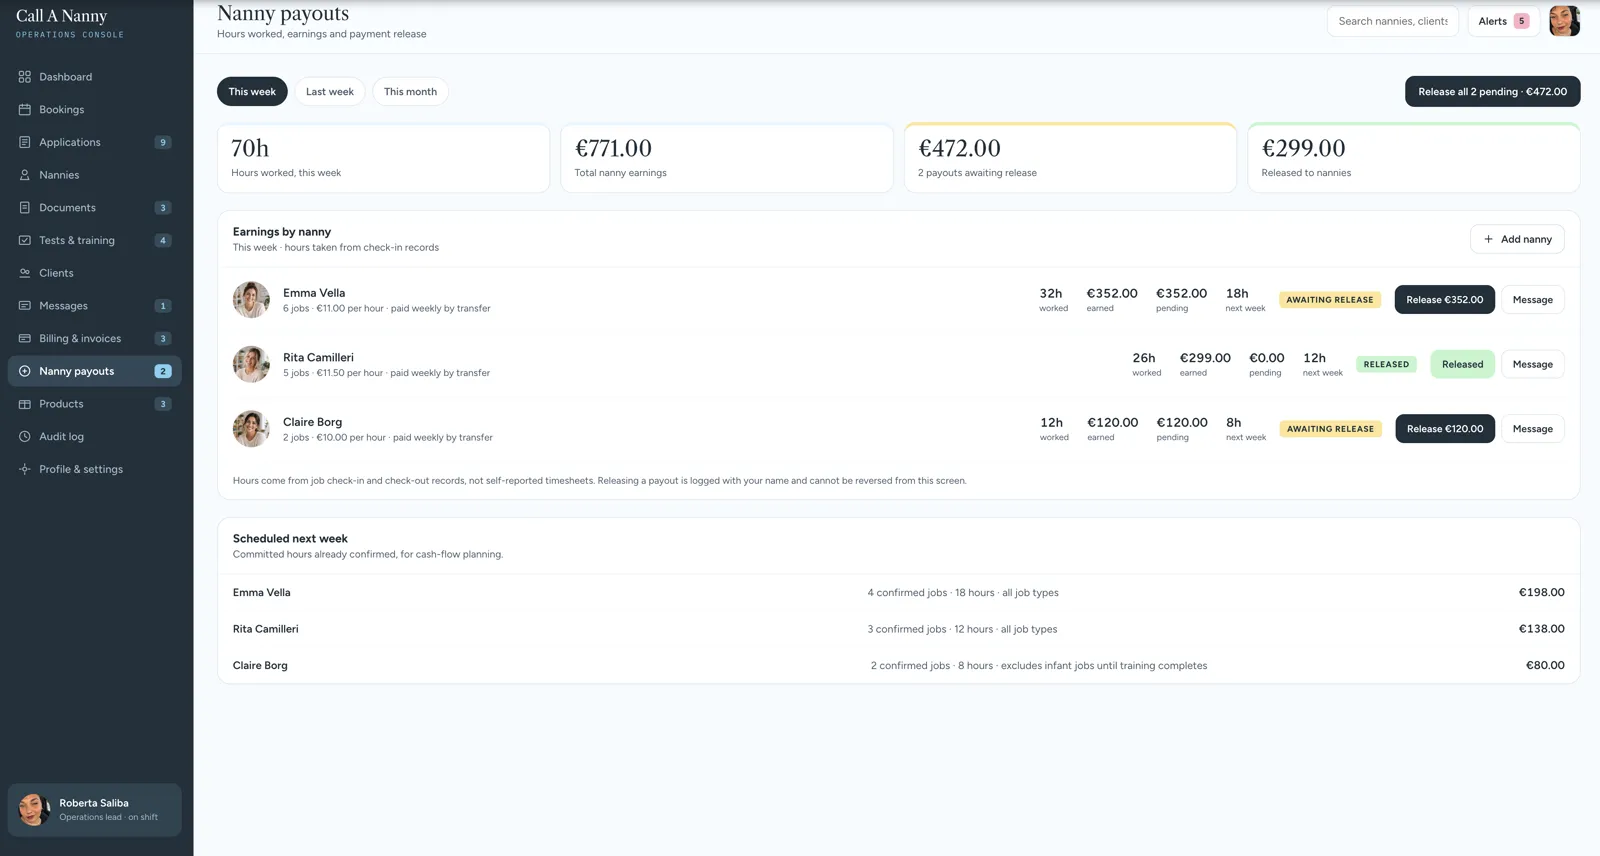Image resolution: width=1600 pixels, height=856 pixels.
Task: Open Dashboard in the sidebar
Action: pos(94,77)
